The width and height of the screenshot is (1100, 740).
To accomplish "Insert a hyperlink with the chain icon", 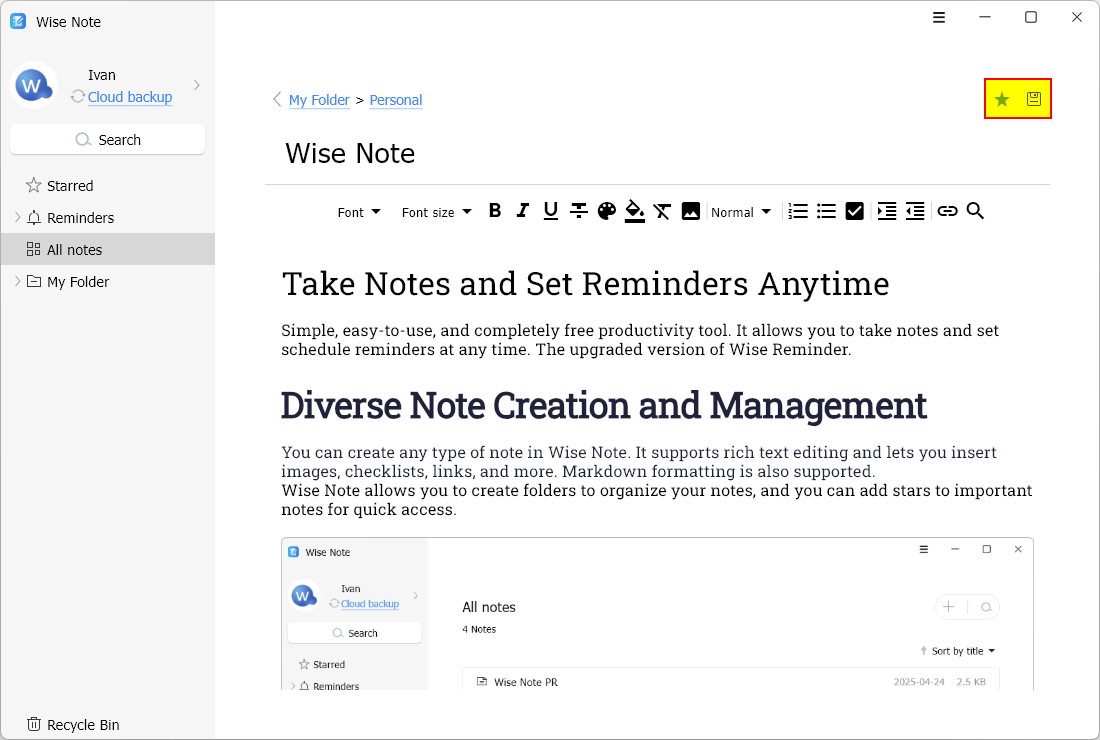I will 947,211.
